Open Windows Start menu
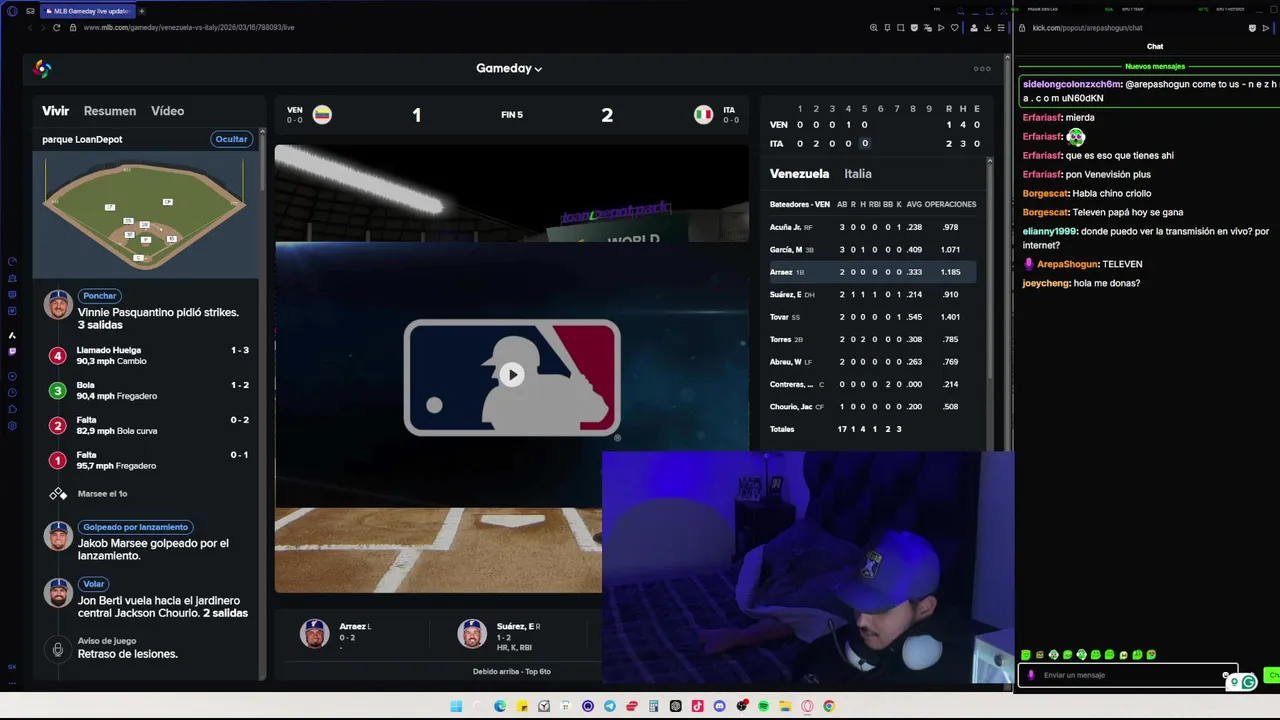Image resolution: width=1280 pixels, height=720 pixels. (456, 706)
